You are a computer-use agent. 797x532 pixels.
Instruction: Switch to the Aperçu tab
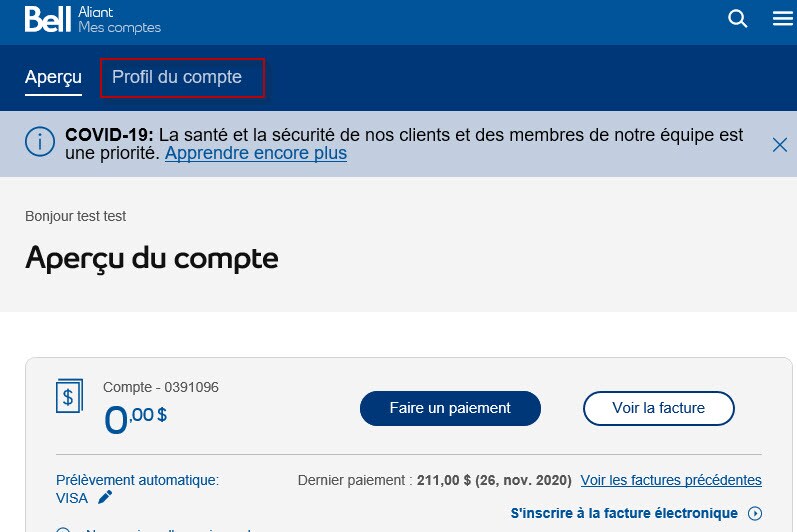coord(53,77)
